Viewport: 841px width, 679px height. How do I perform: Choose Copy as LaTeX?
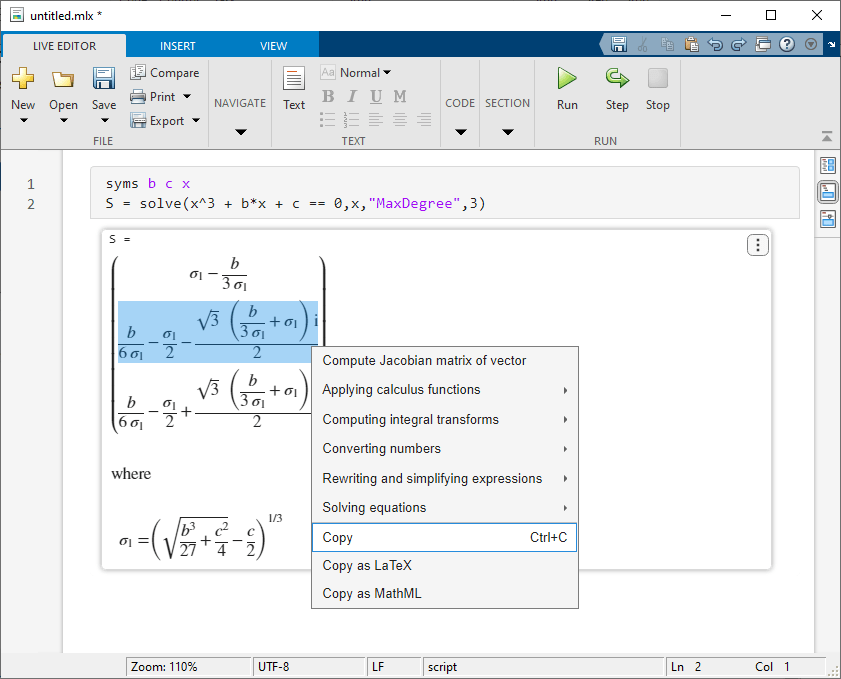(x=445, y=566)
